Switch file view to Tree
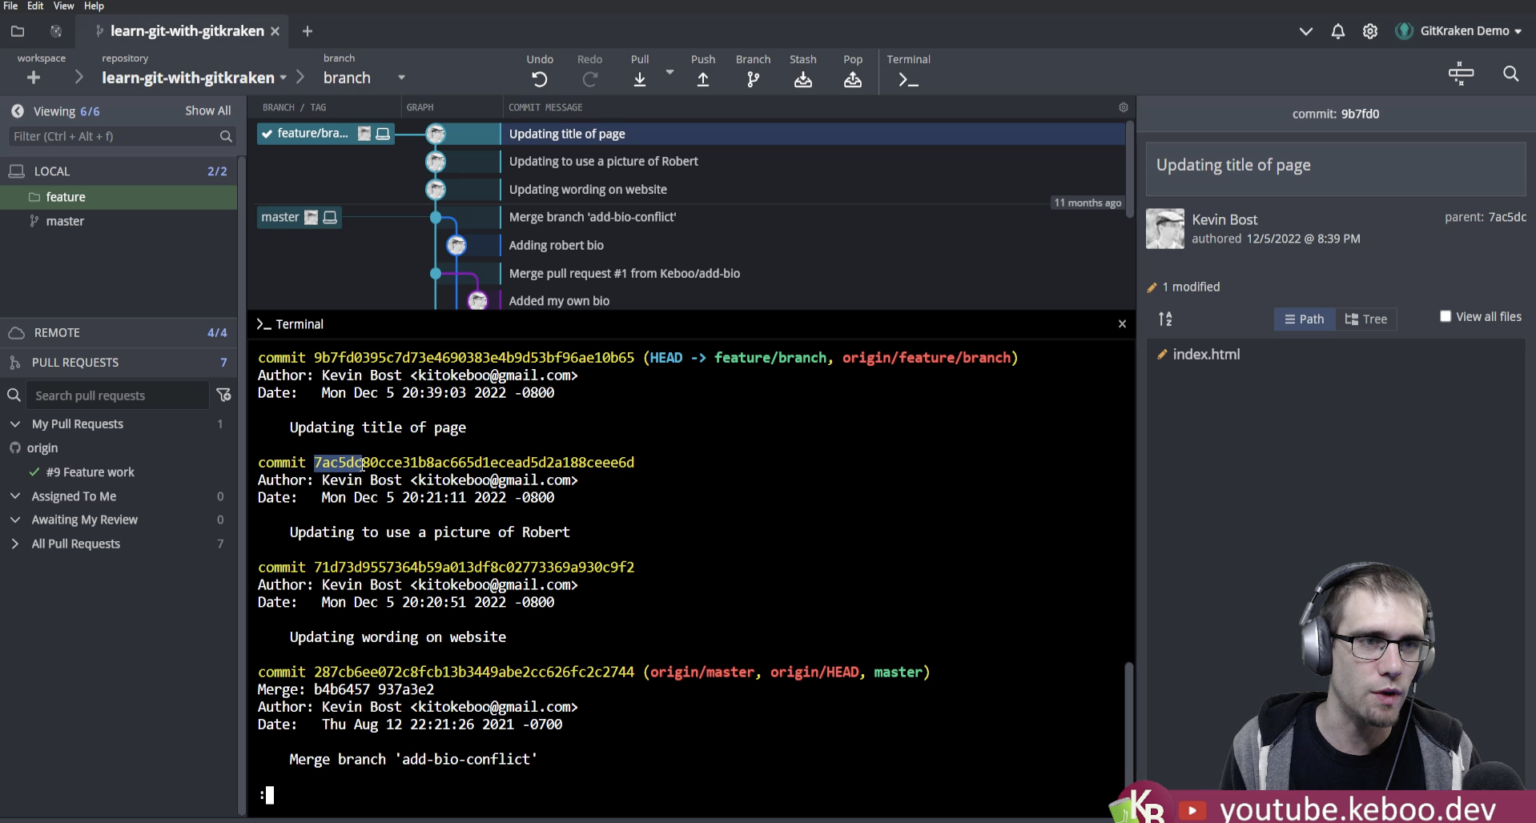Screen dimensions: 1536x823 [x=1367, y=318]
